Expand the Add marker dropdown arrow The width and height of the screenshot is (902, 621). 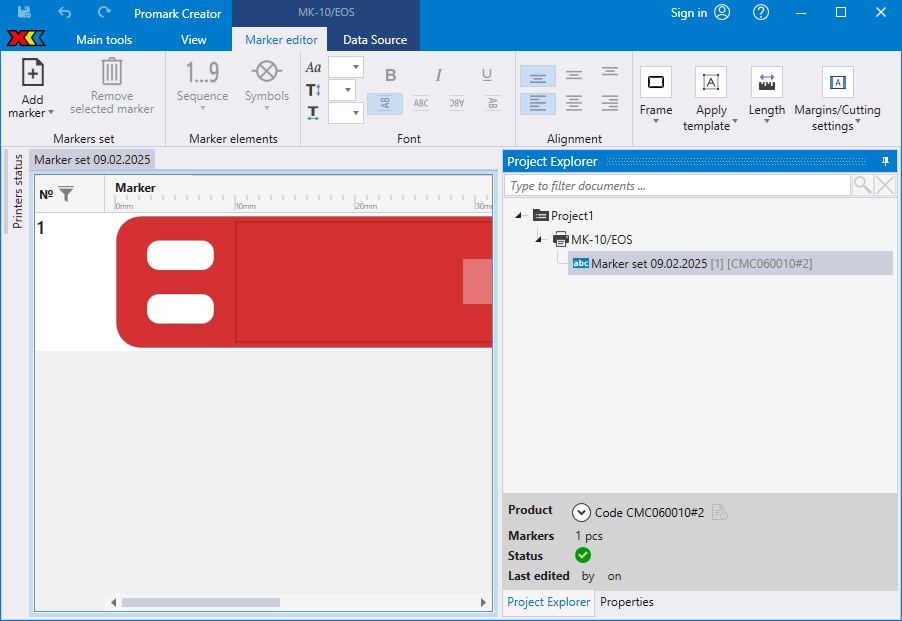(x=51, y=113)
